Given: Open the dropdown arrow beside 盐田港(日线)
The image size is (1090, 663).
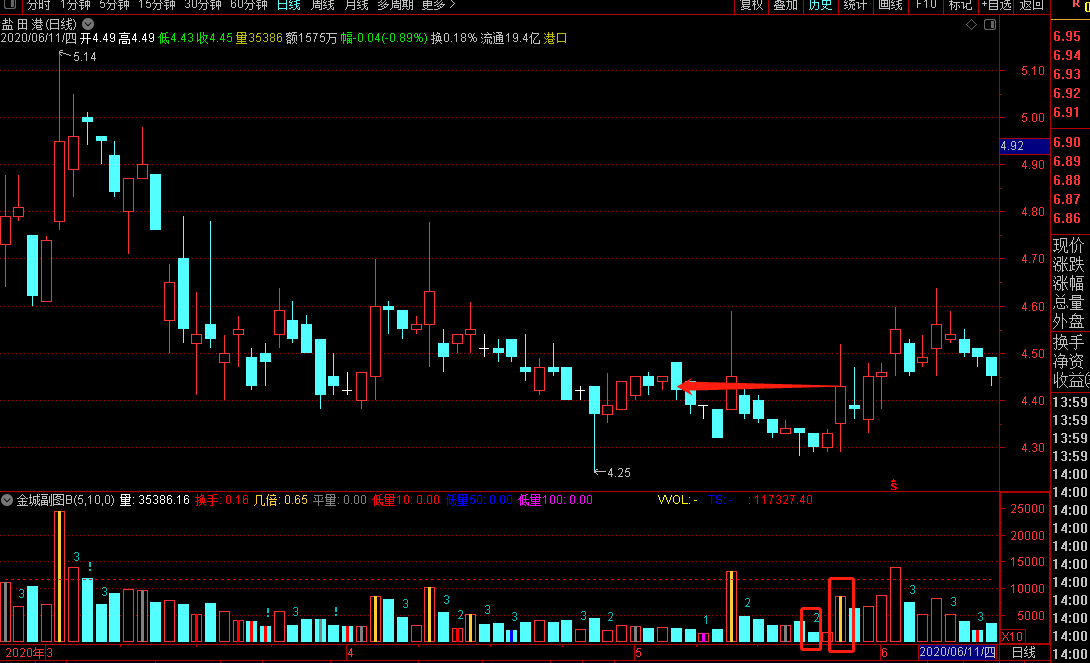Looking at the screenshot, I should (x=88, y=24).
